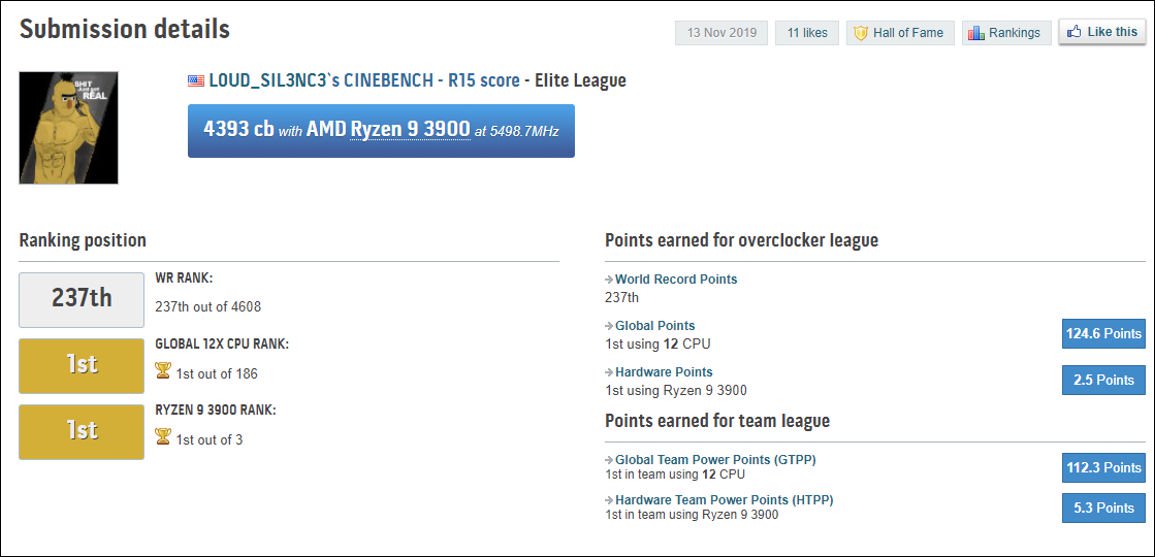Click the trophy icon next to 1st out of 186
Viewport: 1155px width, 557px height.
click(x=163, y=371)
